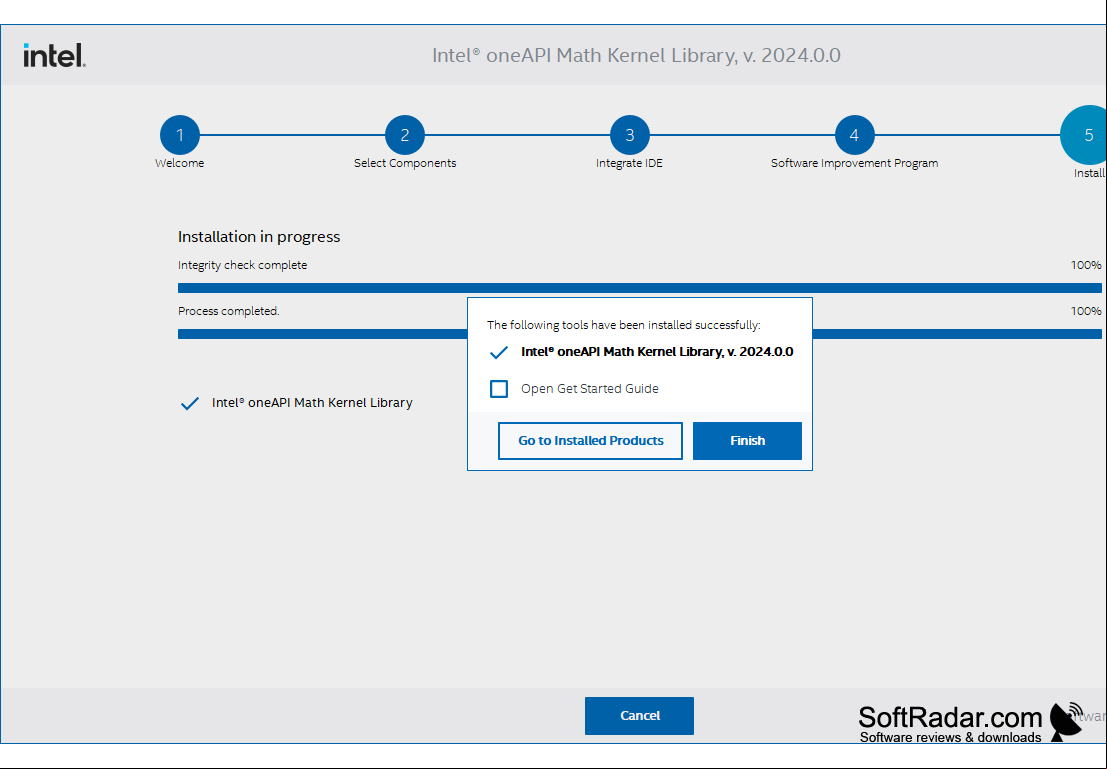Click the 'Welcome' step label
1107x769 pixels.
[x=179, y=163]
